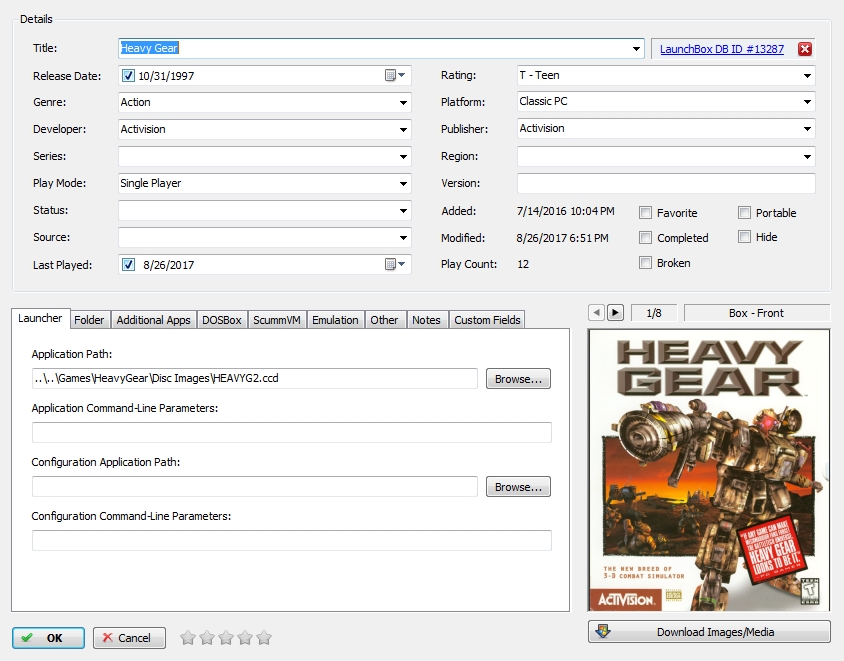Set rating to four stars
Viewport: 844px width, 661px height.
tap(245, 638)
